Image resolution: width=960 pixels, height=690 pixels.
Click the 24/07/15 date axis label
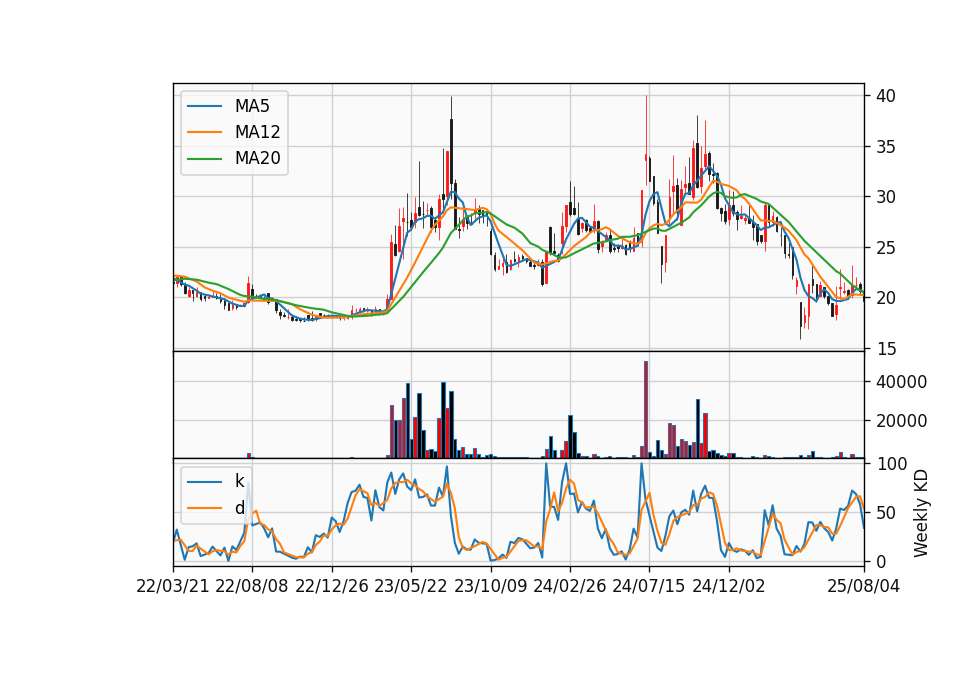[x=649, y=586]
